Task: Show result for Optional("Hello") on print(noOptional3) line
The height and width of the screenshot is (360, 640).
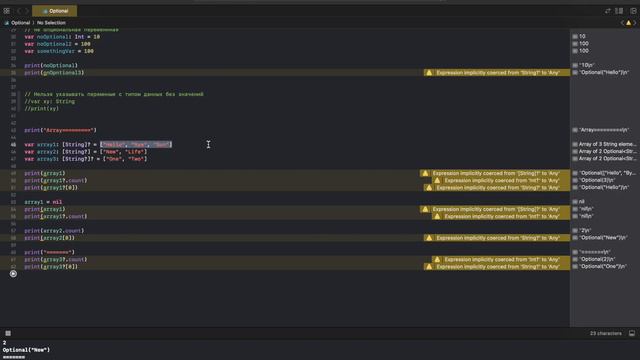Action: click(575, 73)
